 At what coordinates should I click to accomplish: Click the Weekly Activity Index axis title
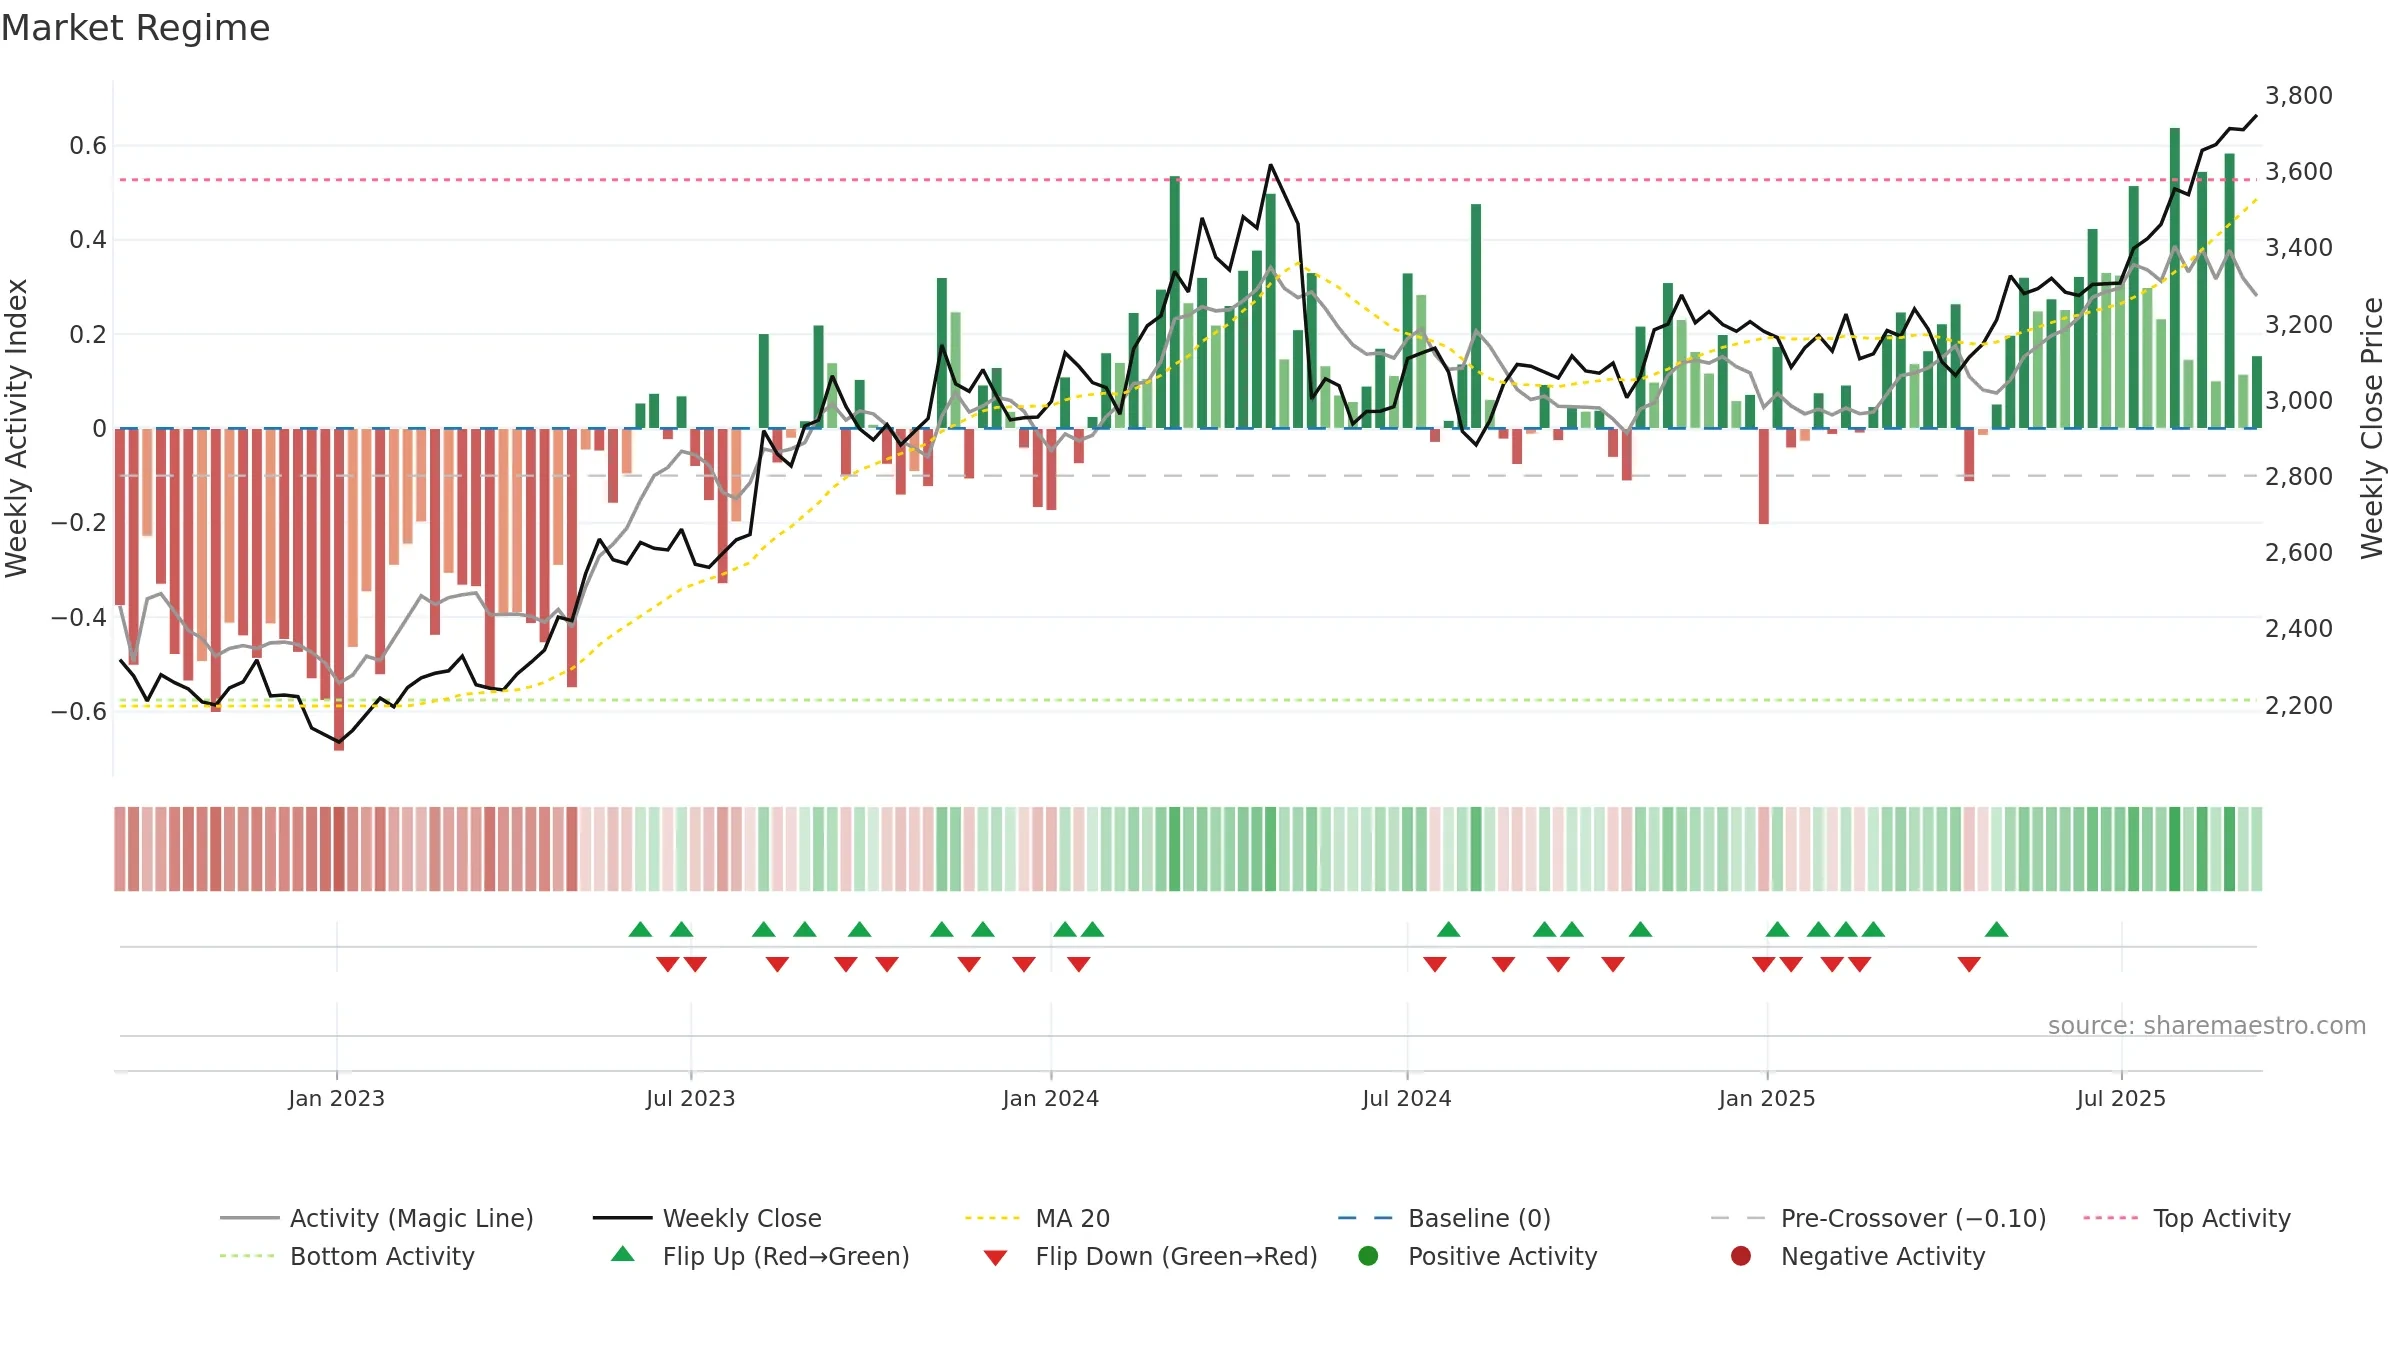click(17, 428)
